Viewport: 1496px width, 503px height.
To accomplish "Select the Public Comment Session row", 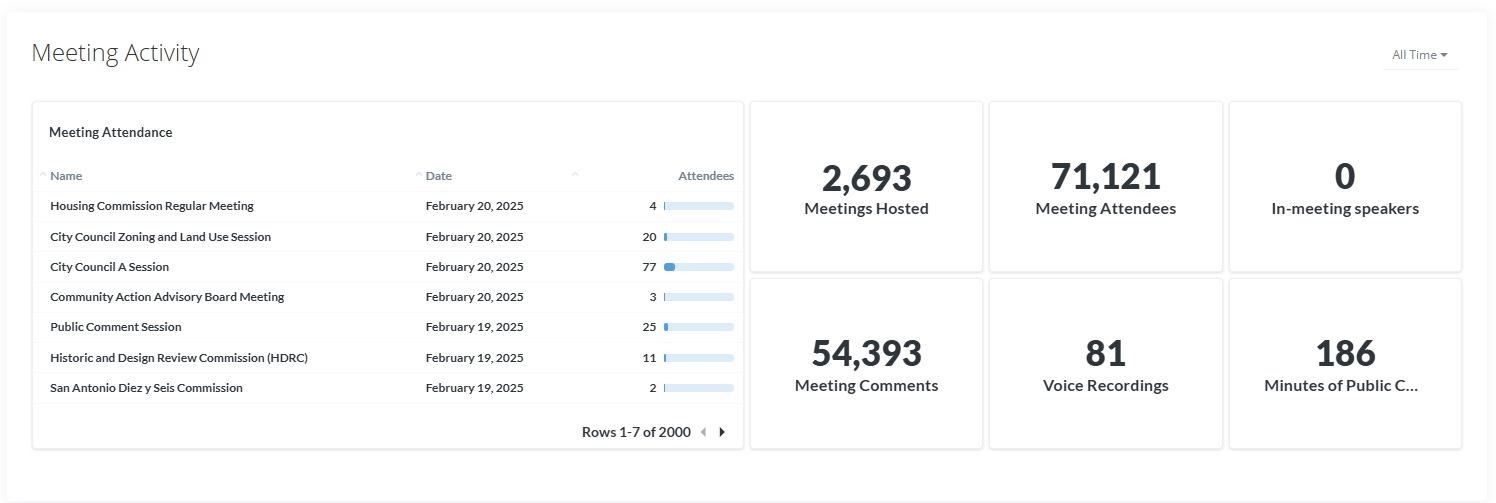I will [x=116, y=327].
